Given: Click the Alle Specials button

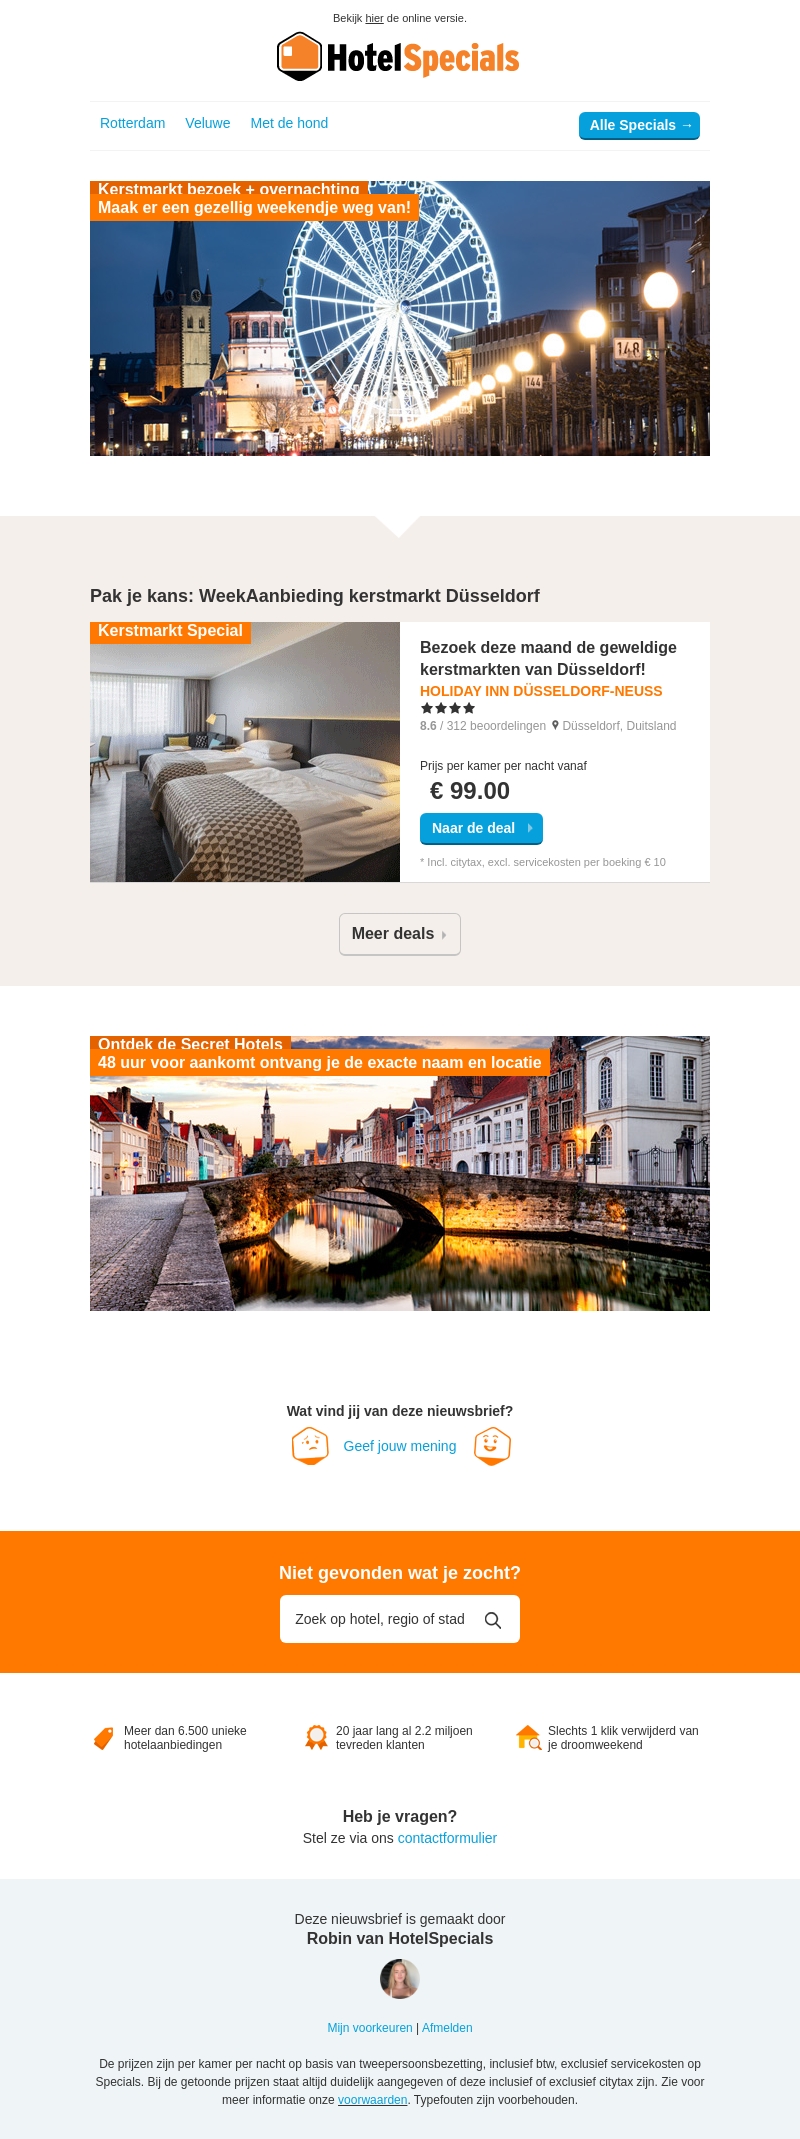Looking at the screenshot, I should point(639,126).
